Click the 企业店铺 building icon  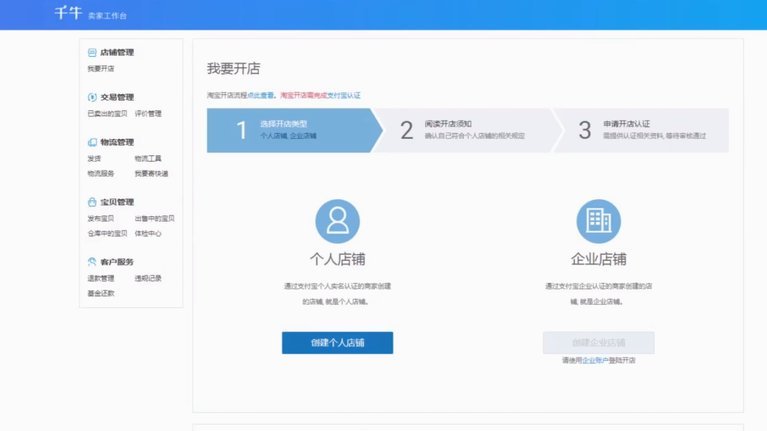(x=599, y=221)
